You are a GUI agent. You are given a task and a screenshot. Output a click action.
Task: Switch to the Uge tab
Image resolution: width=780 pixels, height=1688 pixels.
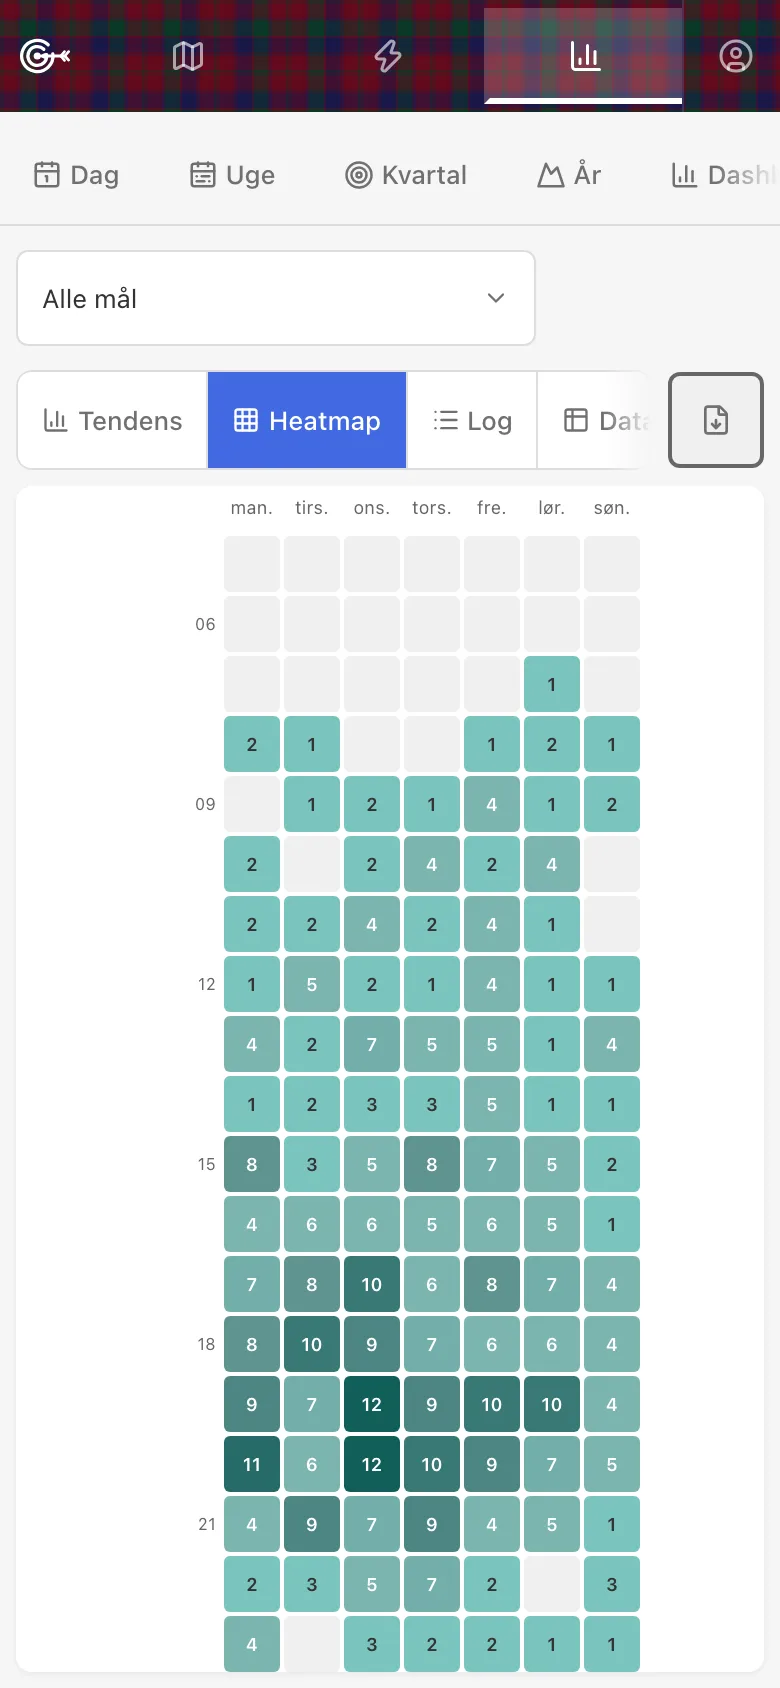click(x=232, y=175)
